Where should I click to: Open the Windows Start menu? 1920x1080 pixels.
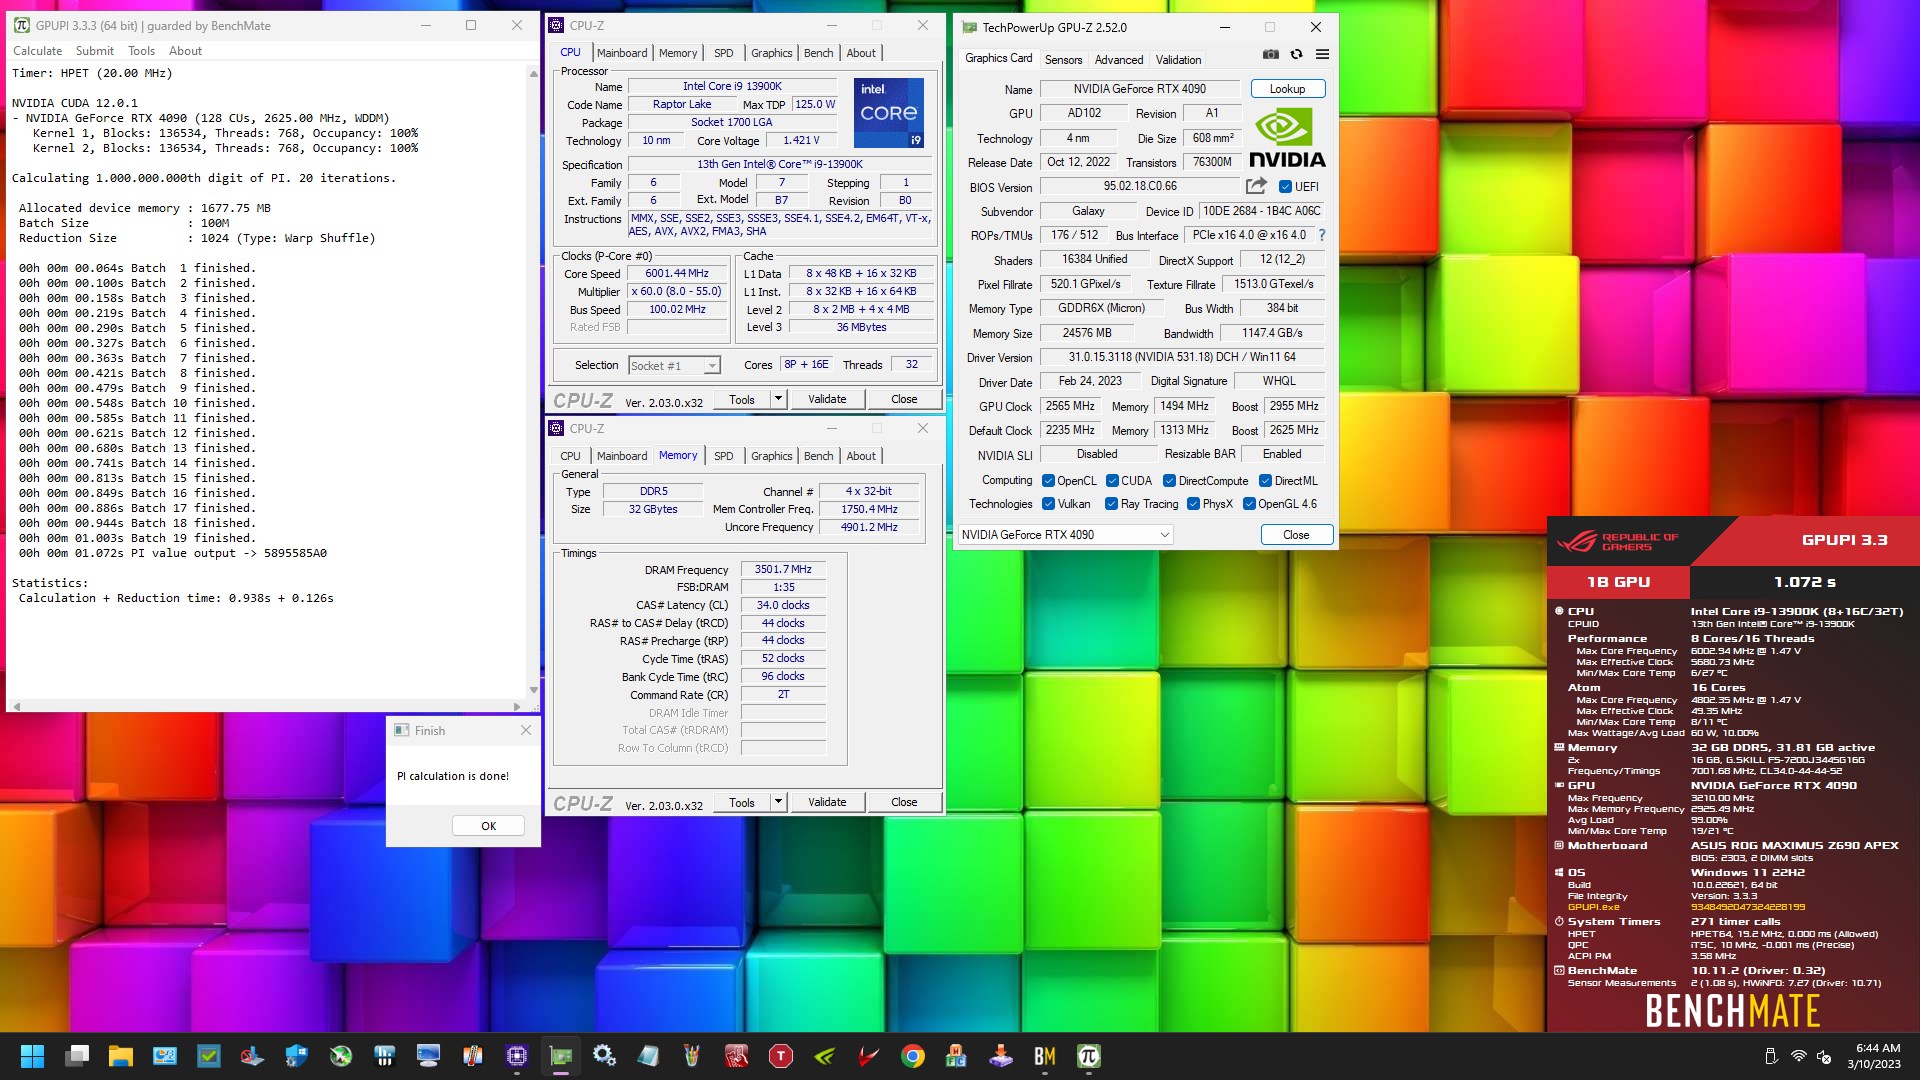click(x=32, y=1056)
